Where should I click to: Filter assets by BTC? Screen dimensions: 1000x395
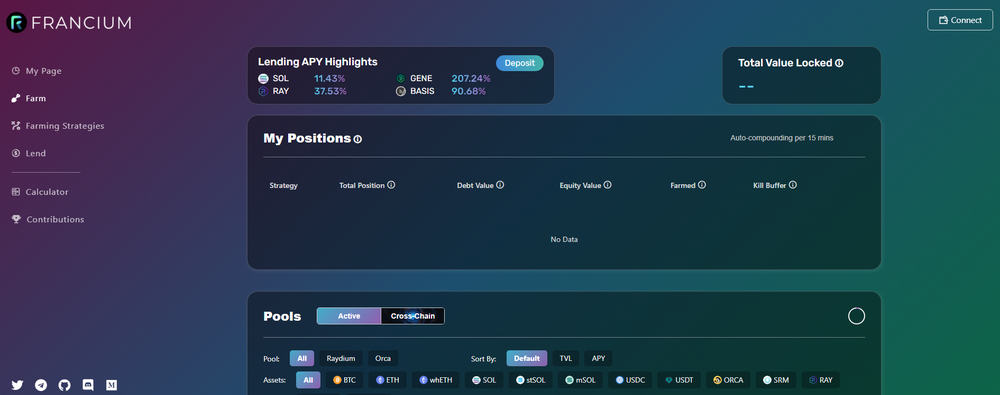[344, 380]
